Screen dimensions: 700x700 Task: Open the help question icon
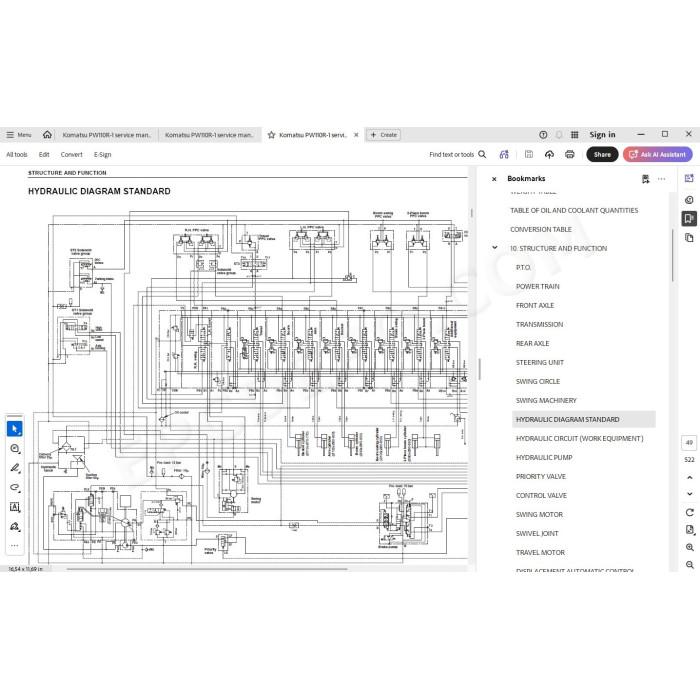point(543,135)
